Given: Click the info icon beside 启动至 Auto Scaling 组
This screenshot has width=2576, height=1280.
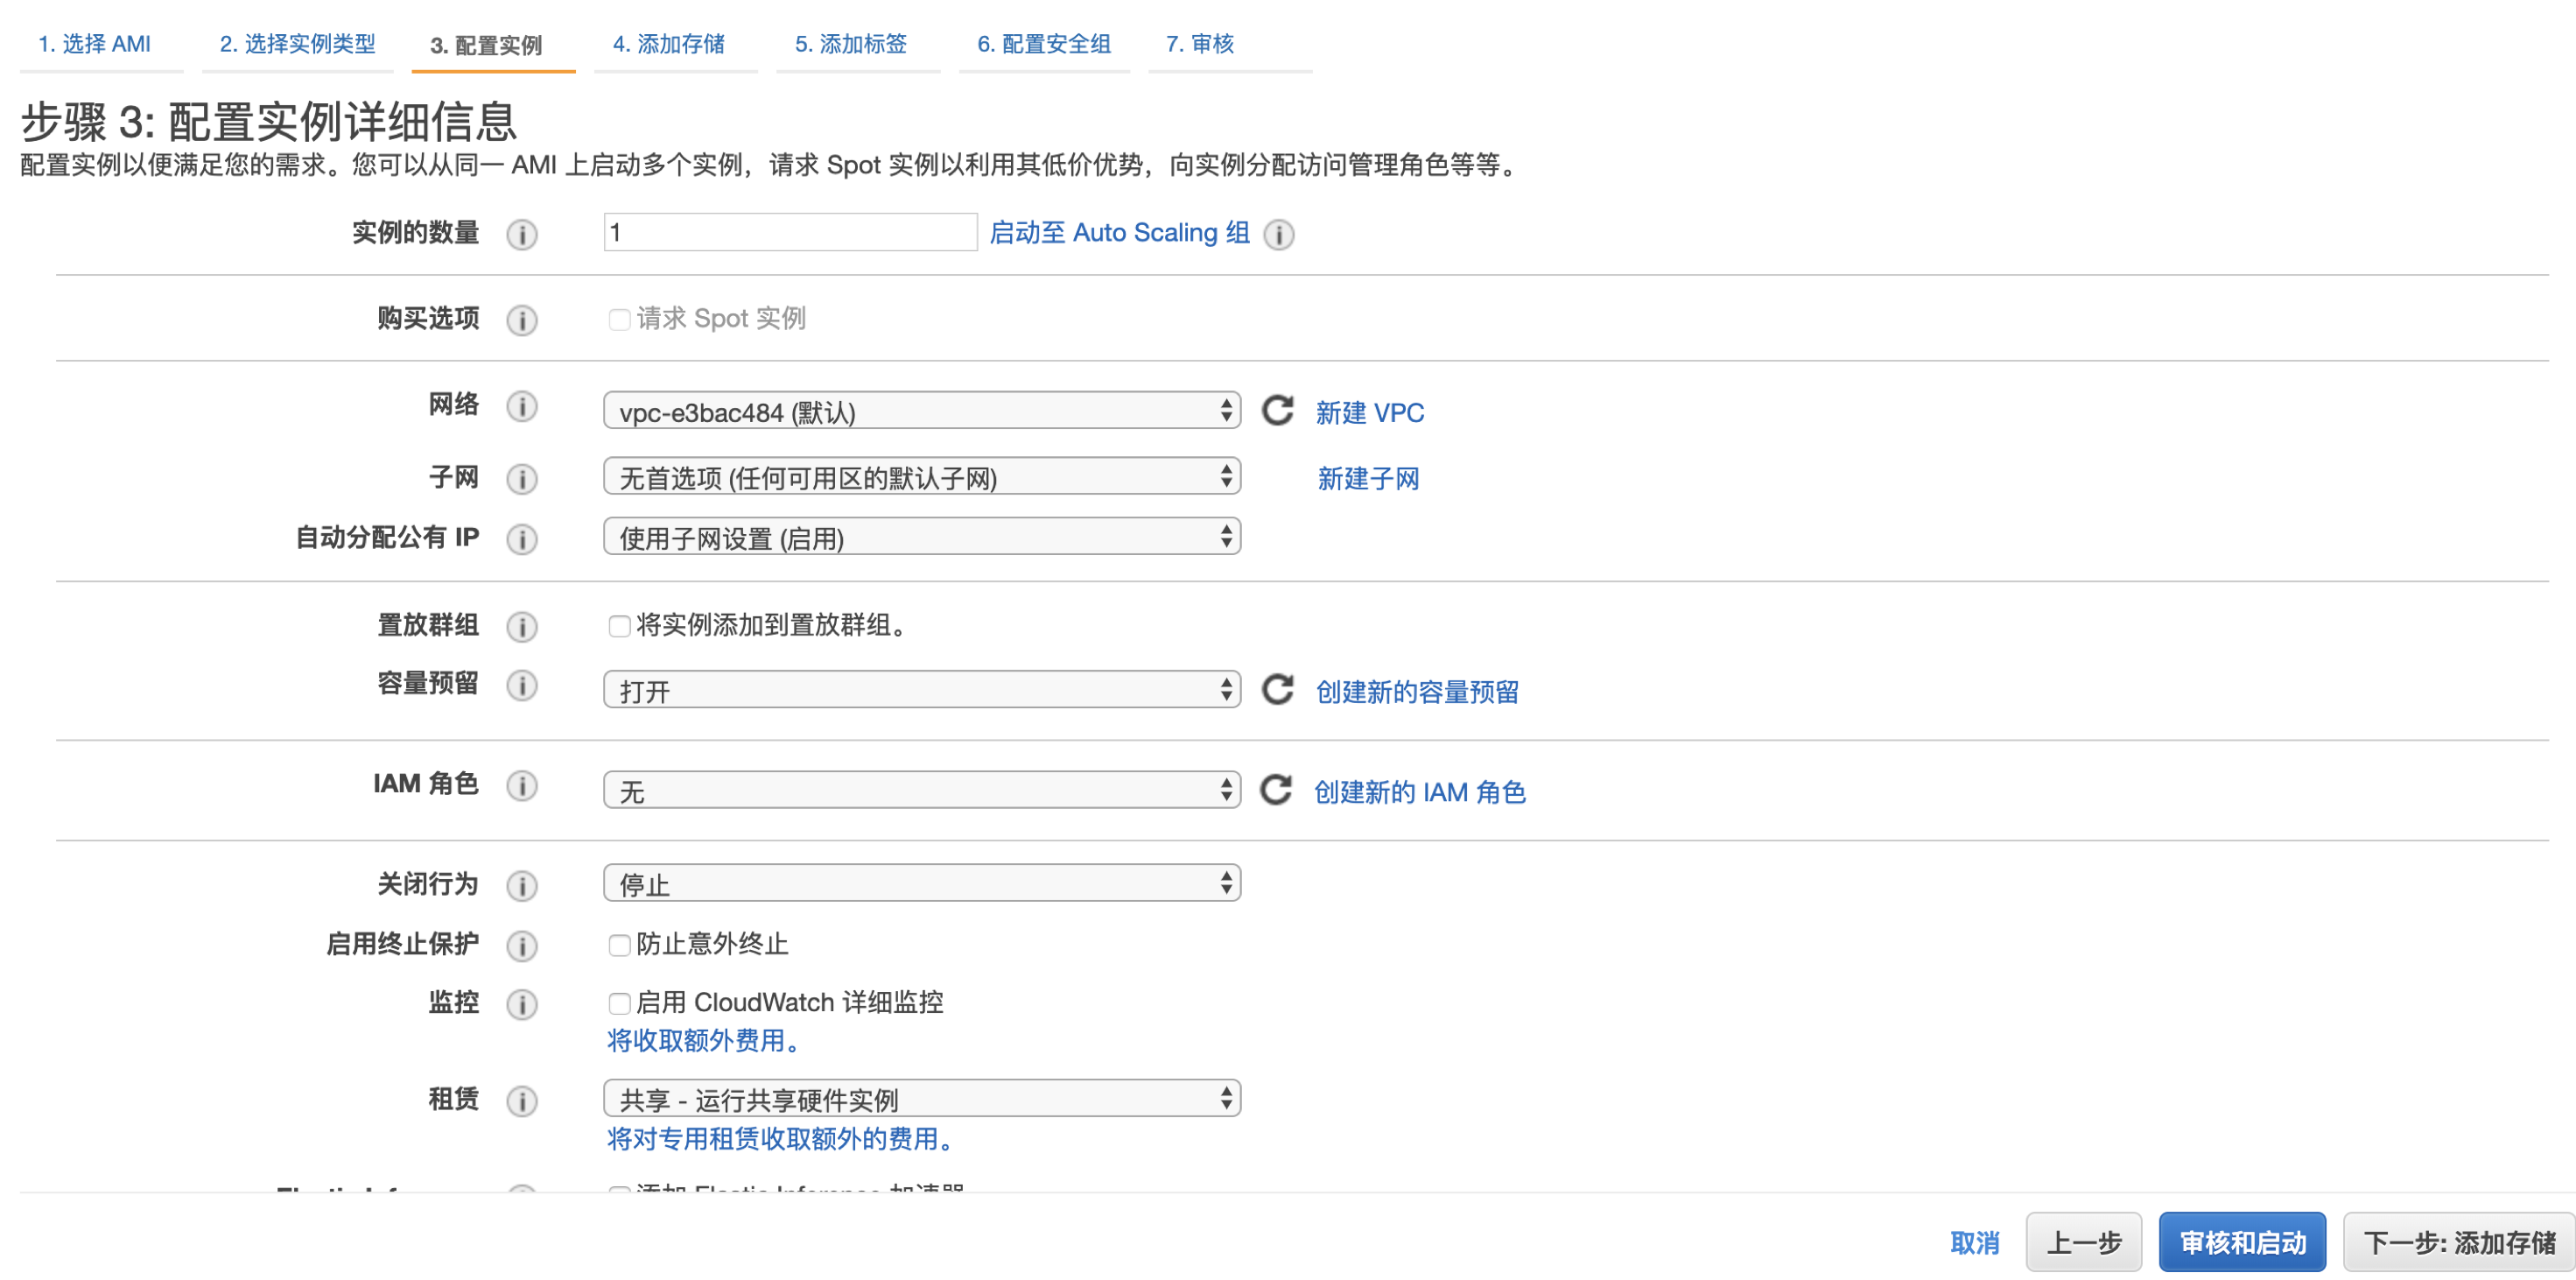Looking at the screenshot, I should 1280,234.
